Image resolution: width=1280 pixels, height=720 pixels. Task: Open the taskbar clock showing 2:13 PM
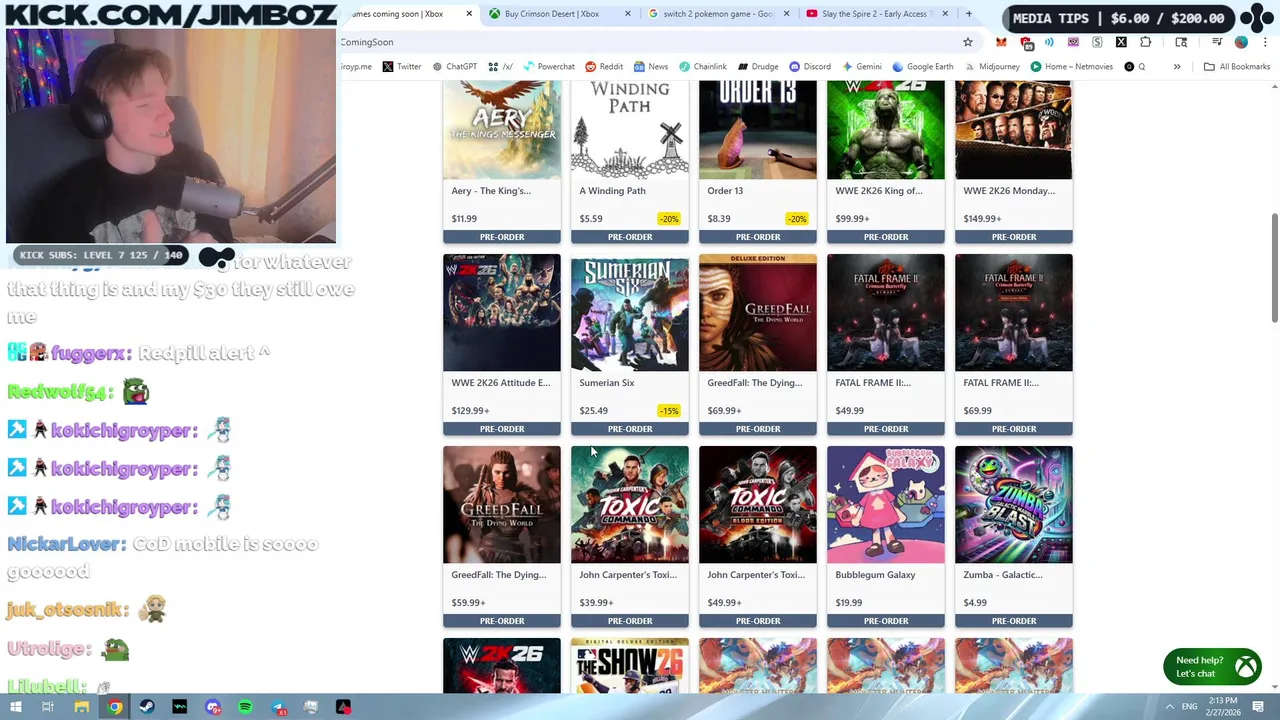point(1222,706)
